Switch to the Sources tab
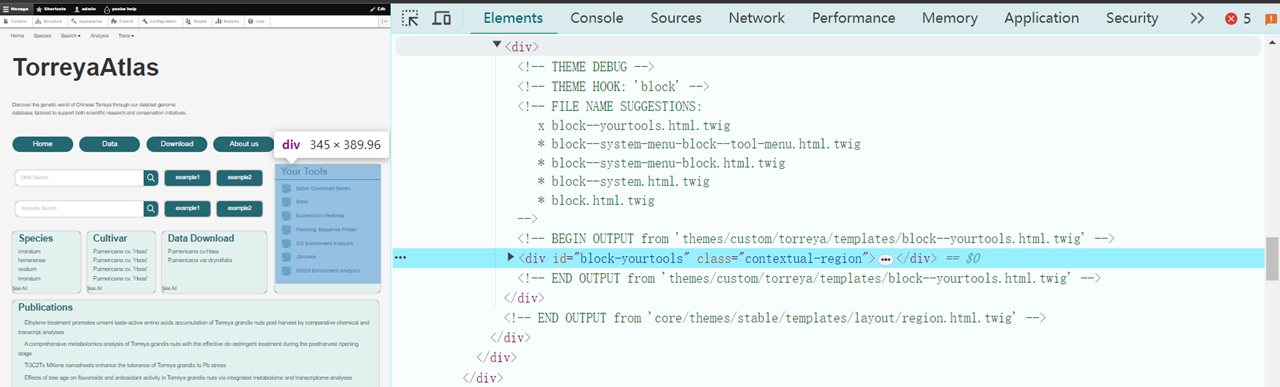The image size is (1280, 387). 676,18
